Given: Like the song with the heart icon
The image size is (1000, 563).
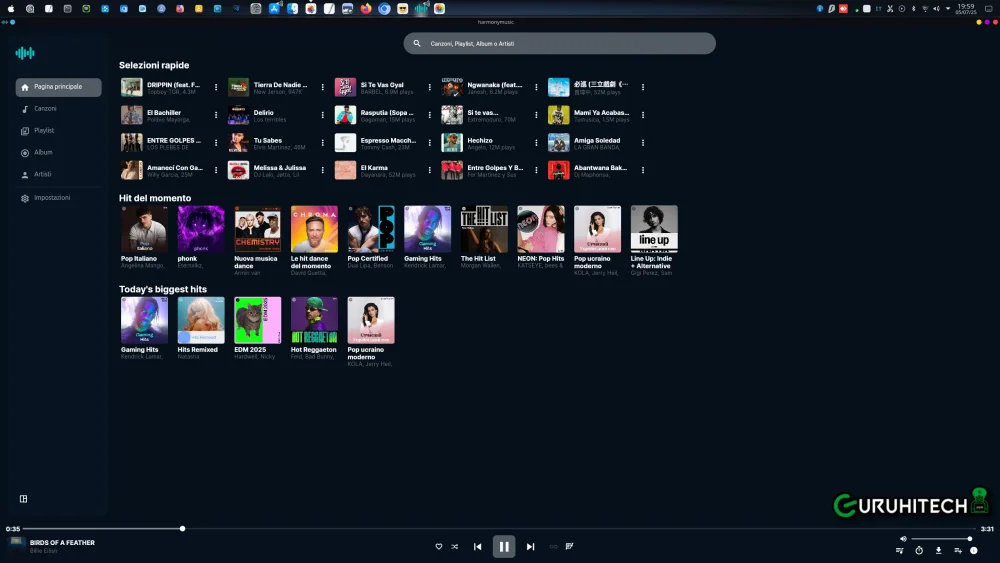Looking at the screenshot, I should [x=438, y=546].
